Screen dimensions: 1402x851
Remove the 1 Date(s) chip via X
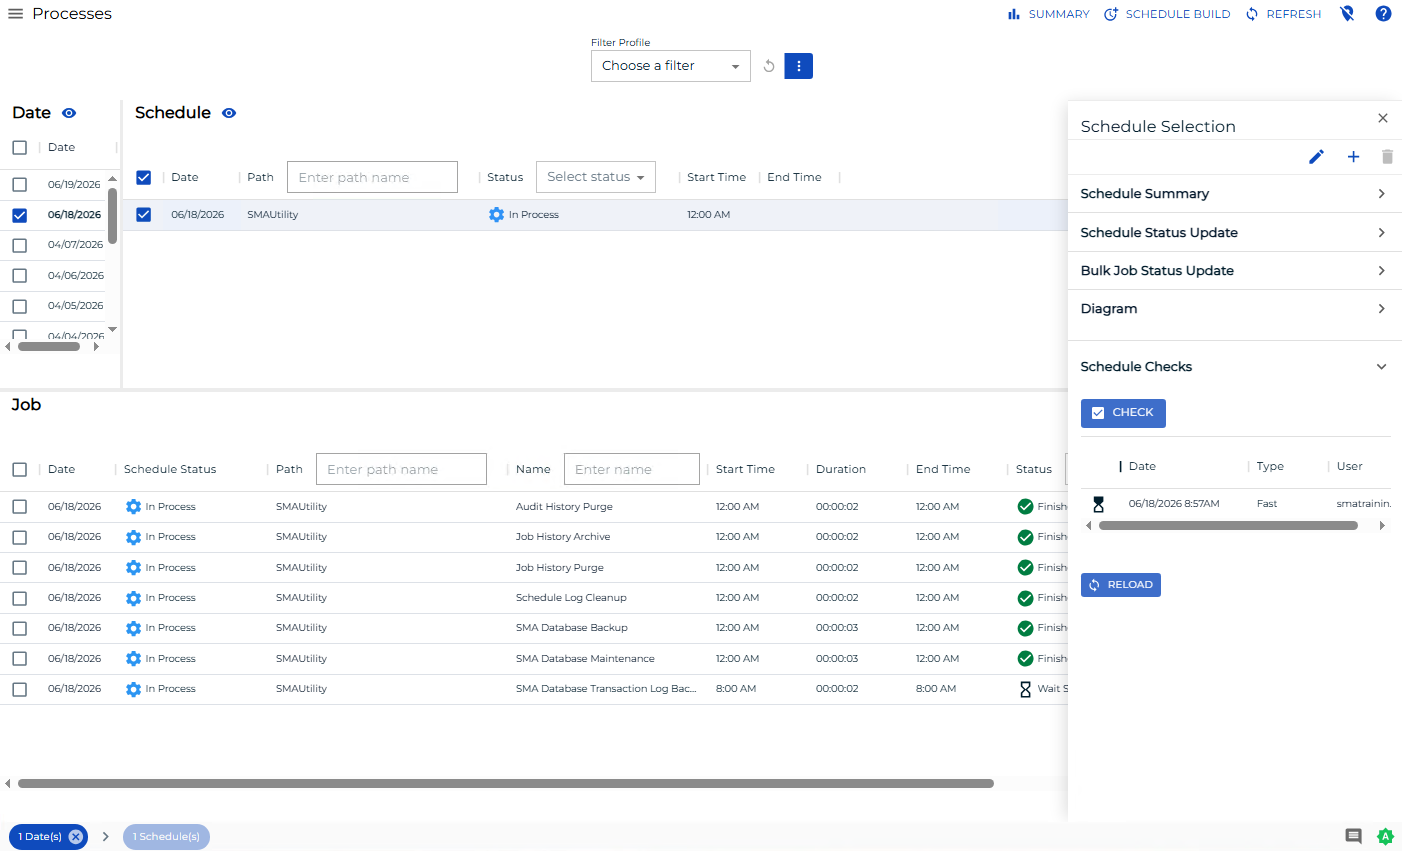(x=75, y=837)
